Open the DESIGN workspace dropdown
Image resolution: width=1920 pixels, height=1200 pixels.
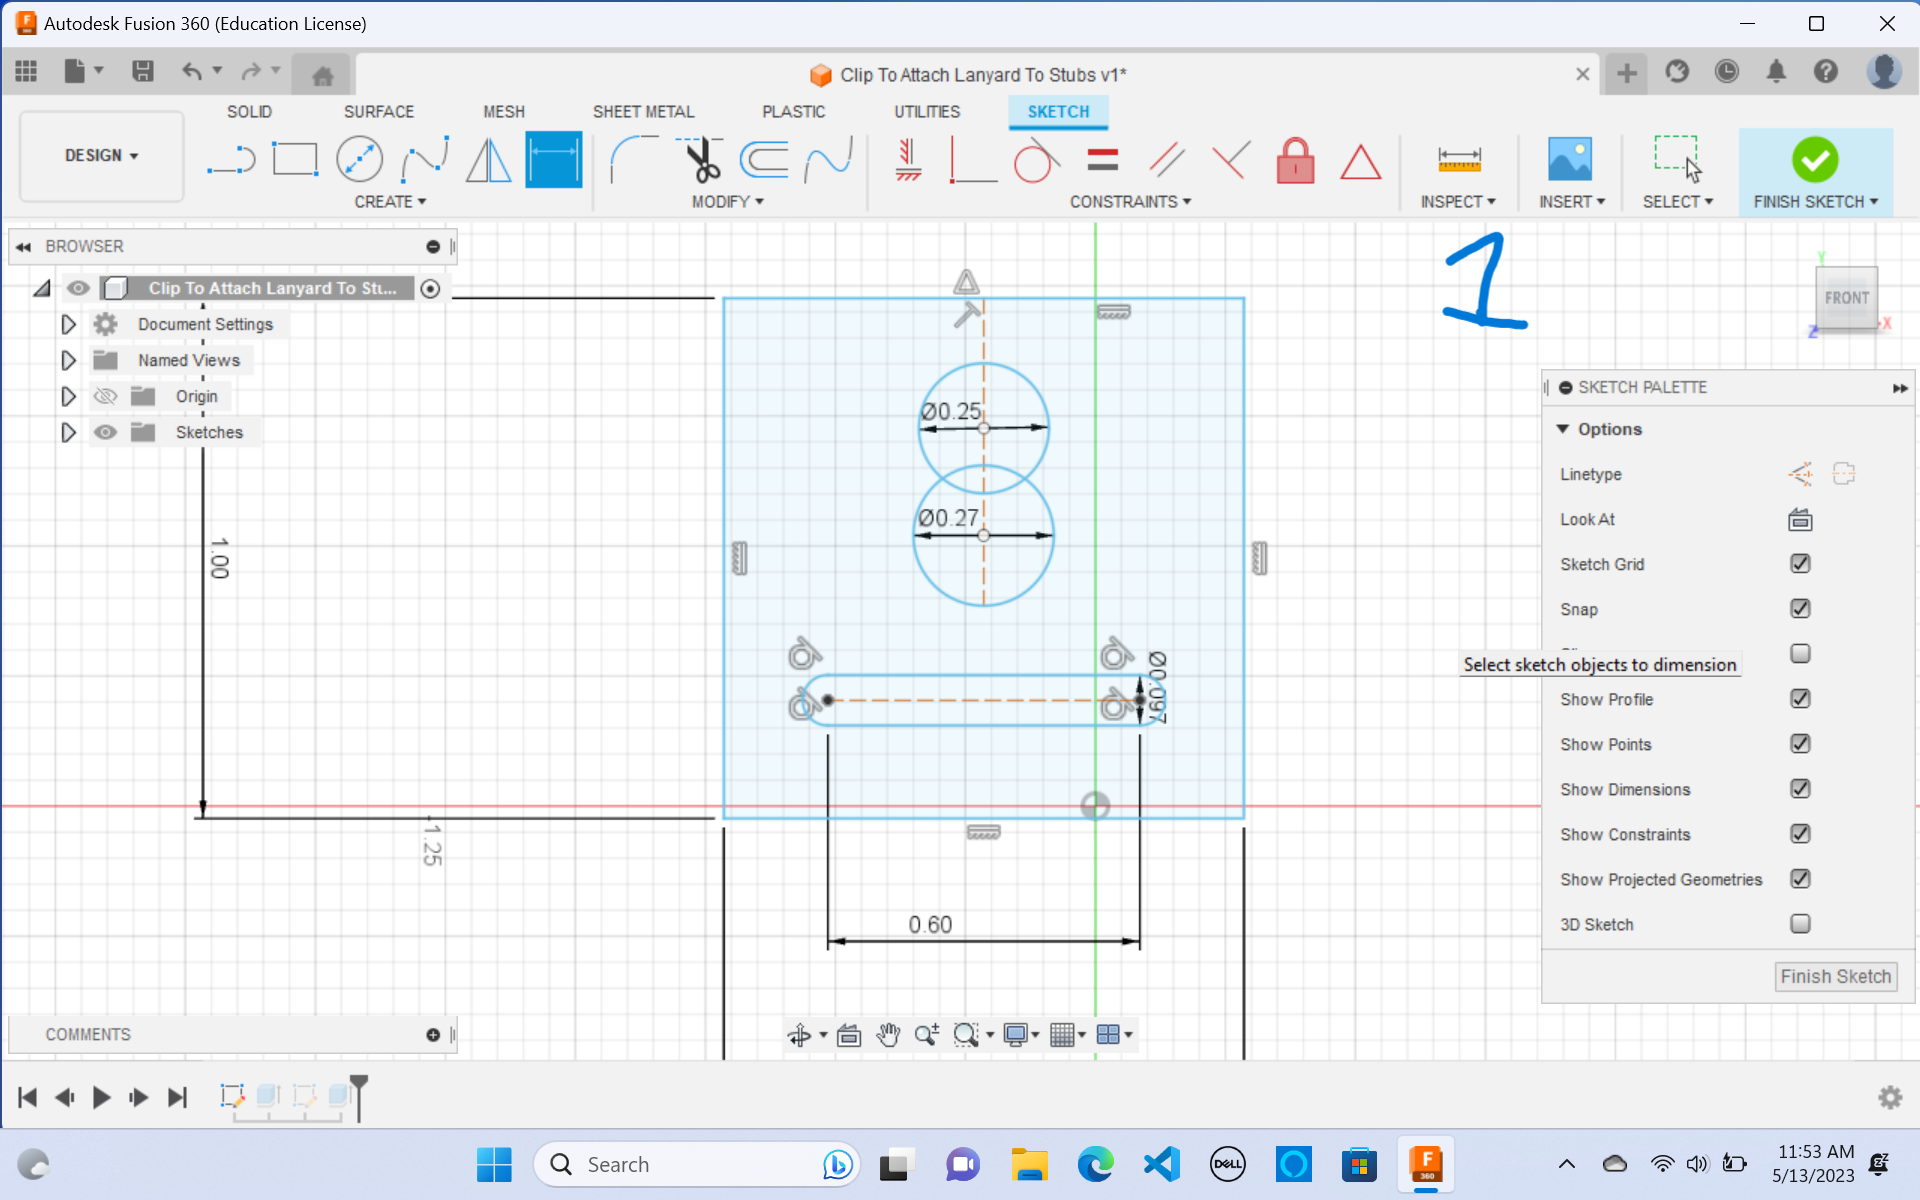pyautogui.click(x=101, y=156)
